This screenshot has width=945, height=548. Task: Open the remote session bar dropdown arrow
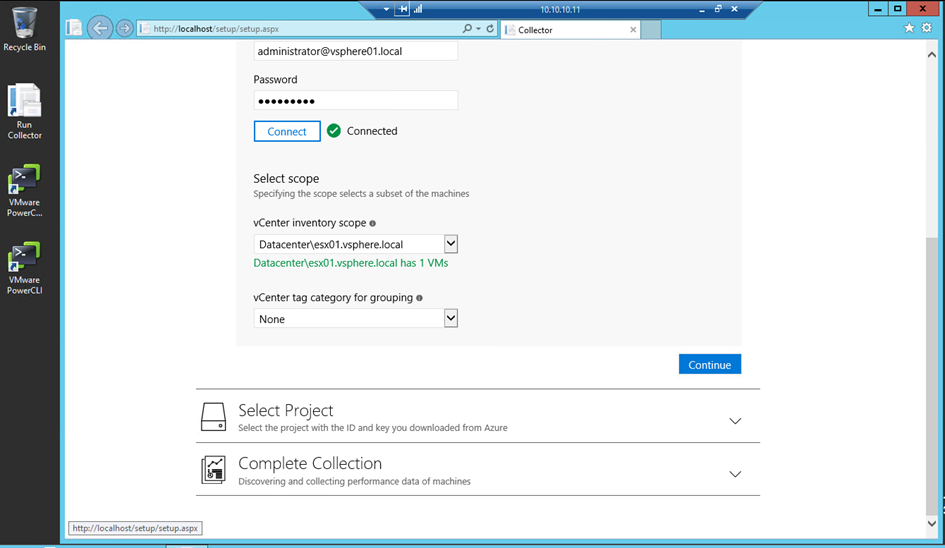tap(386, 9)
